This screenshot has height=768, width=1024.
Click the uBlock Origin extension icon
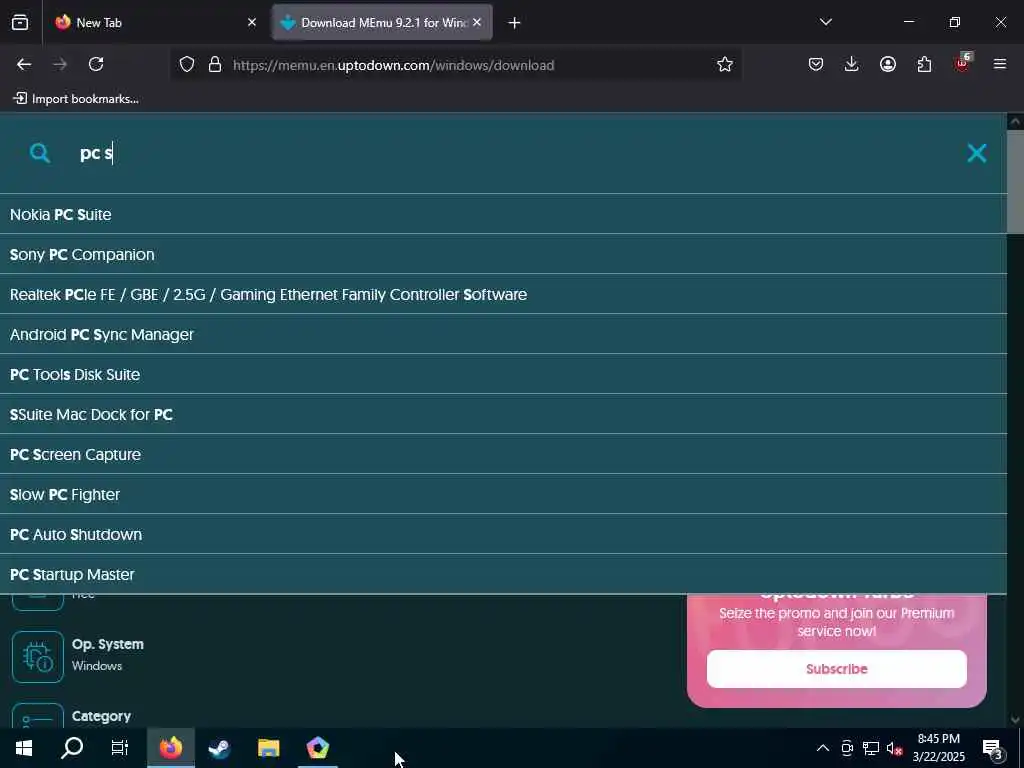[x=962, y=63]
